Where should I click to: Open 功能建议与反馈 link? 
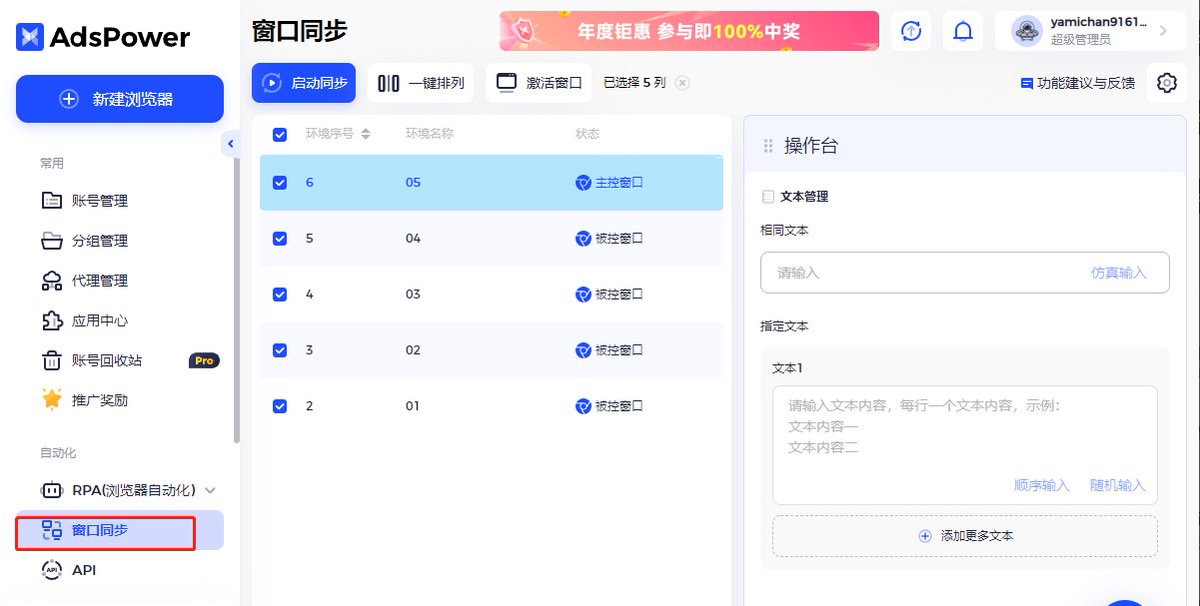[1078, 83]
